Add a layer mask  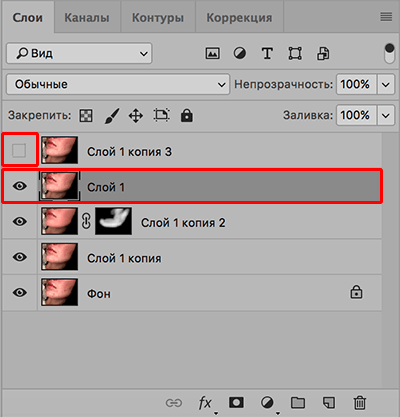236,403
